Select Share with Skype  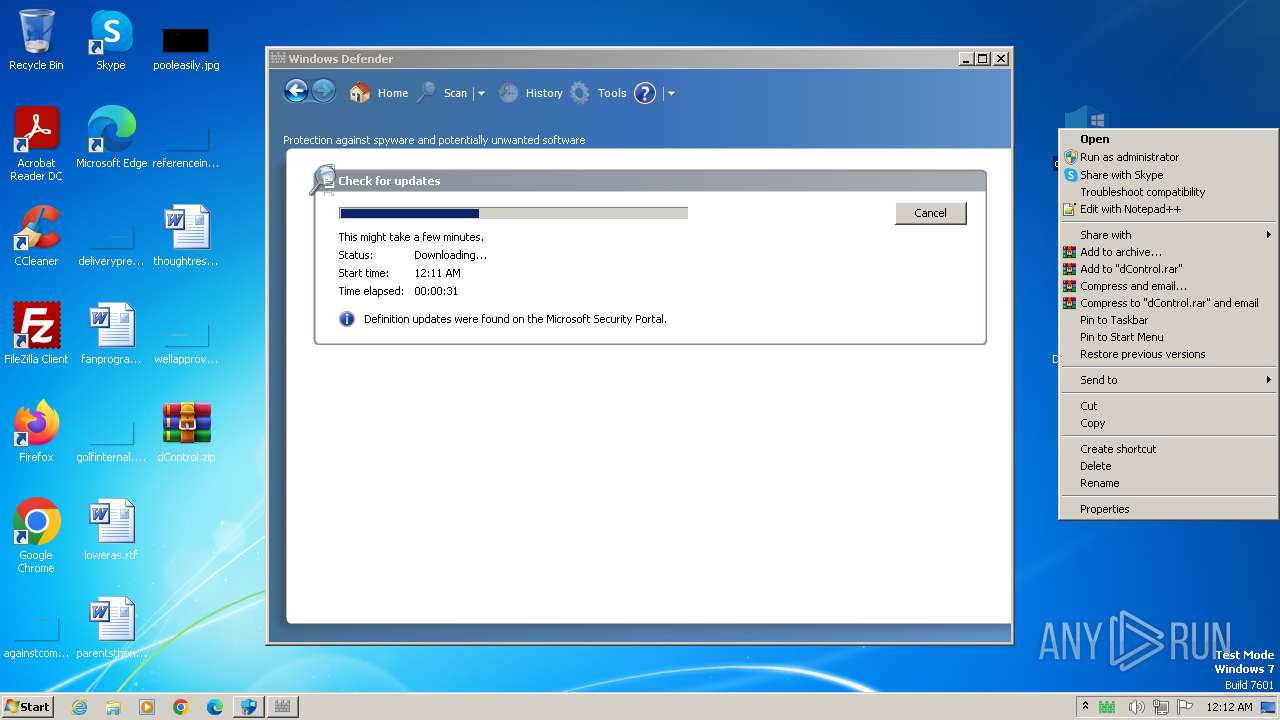1168,175
